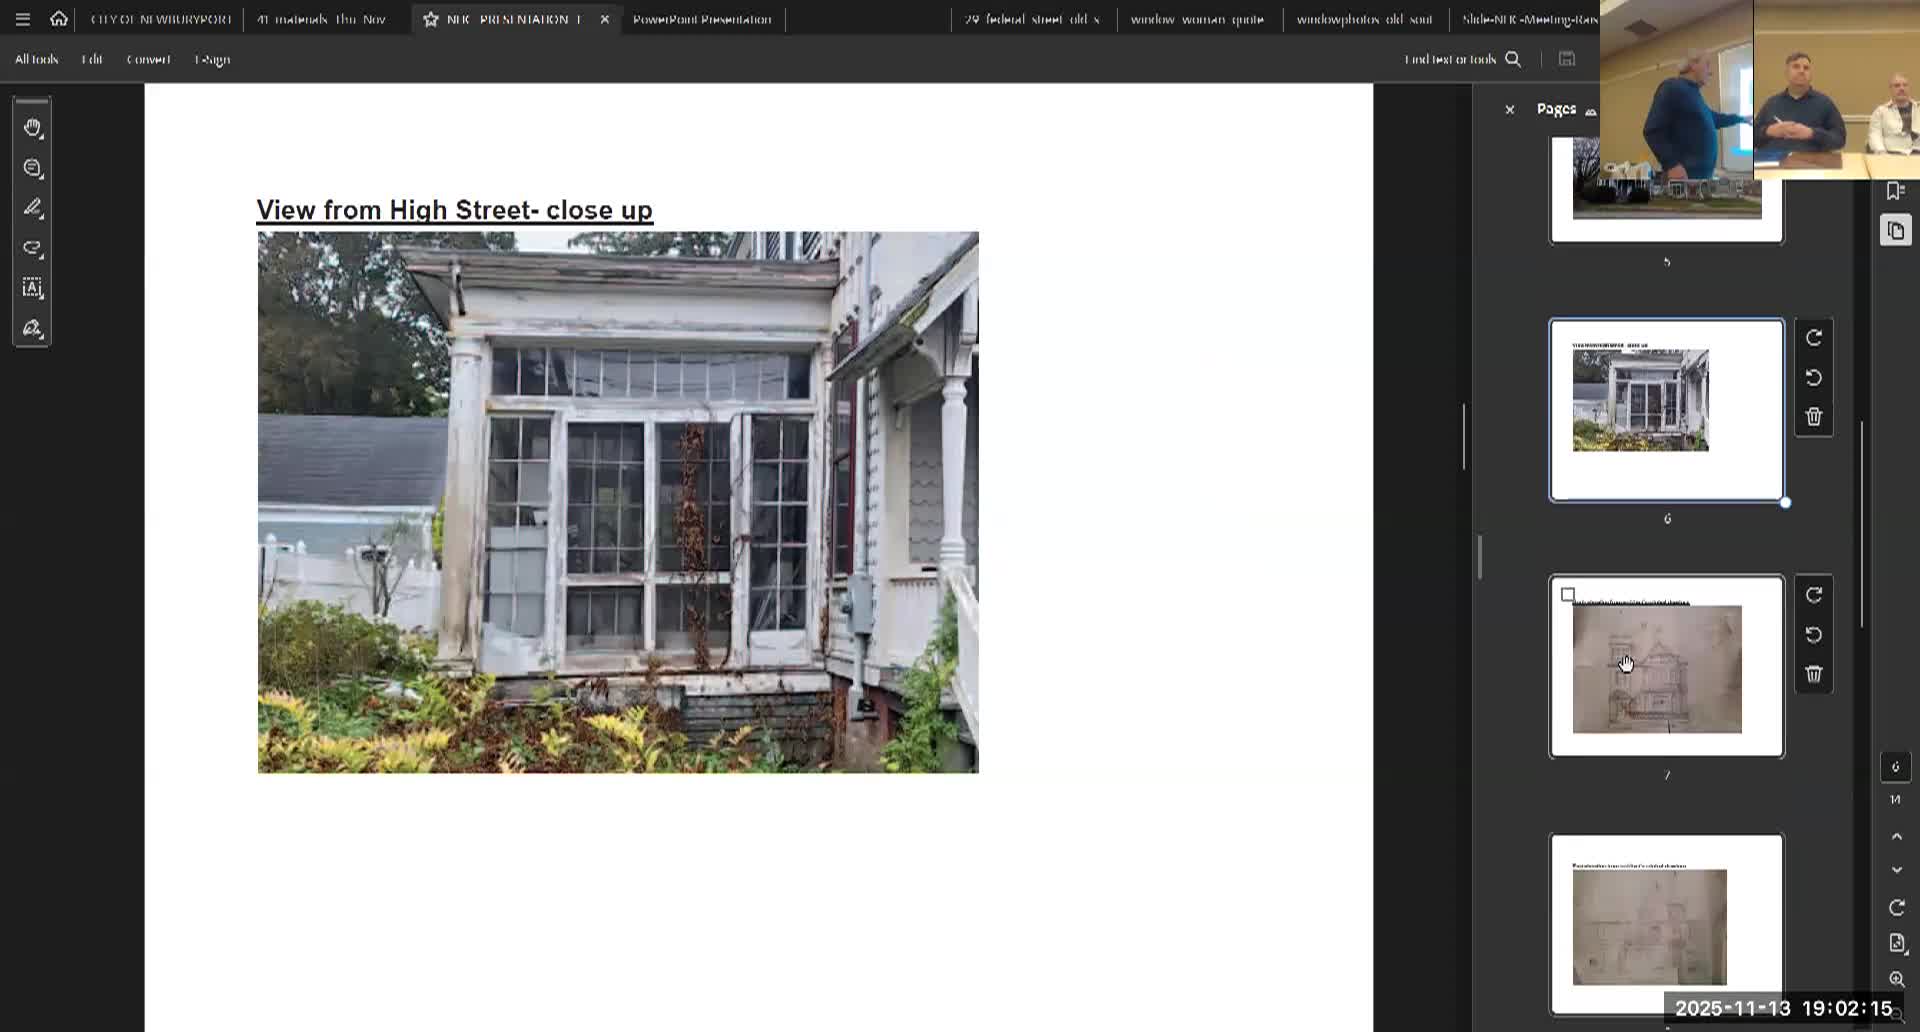Go to previous page with up chevron
This screenshot has width=1920, height=1032.
(x=1896, y=836)
